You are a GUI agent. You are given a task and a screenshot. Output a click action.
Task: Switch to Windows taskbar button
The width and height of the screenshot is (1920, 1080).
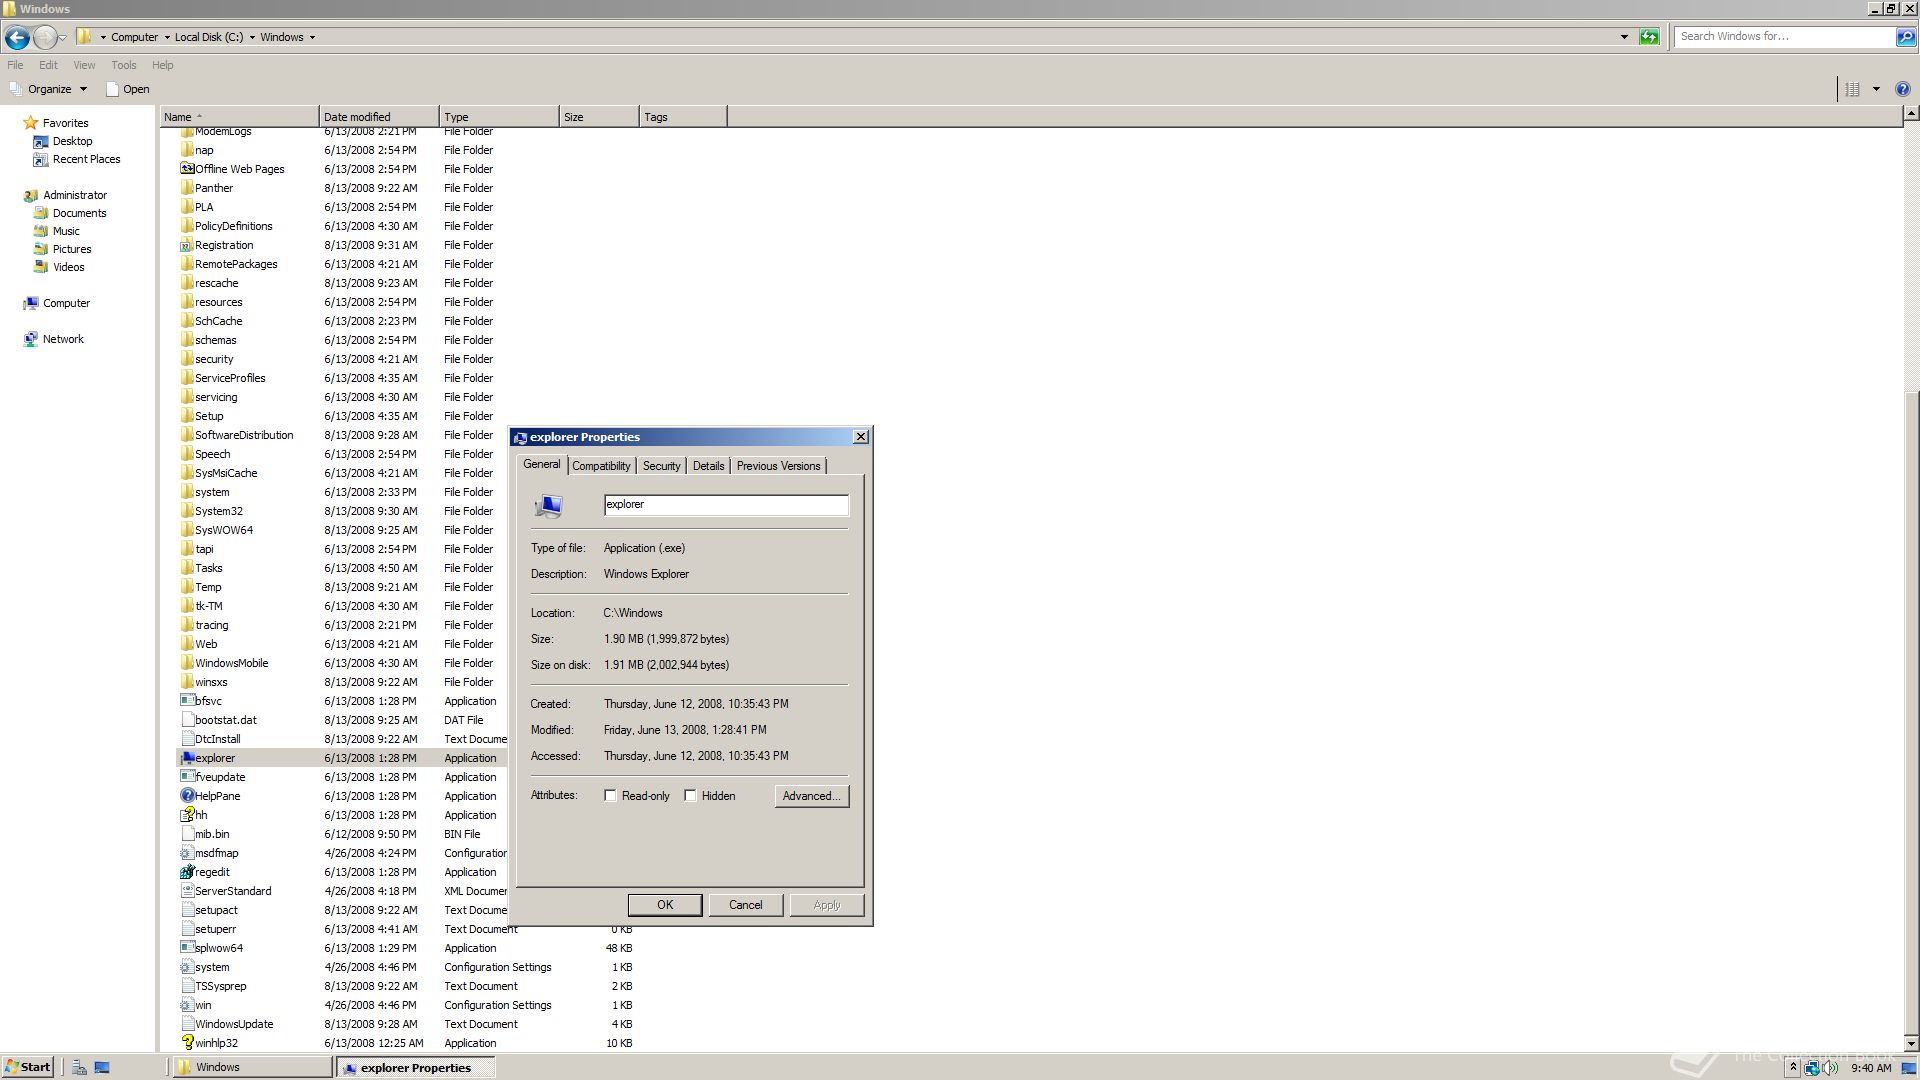251,1067
